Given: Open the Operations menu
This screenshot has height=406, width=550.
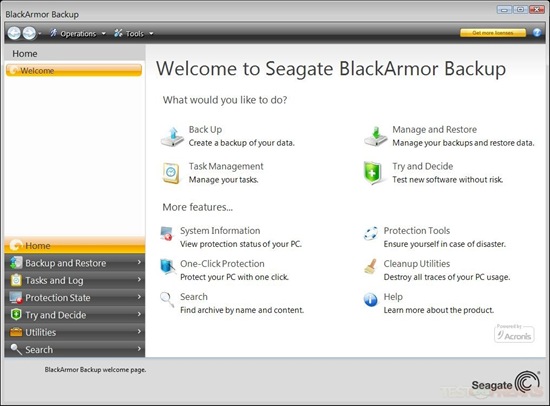Looking at the screenshot, I should (78, 34).
